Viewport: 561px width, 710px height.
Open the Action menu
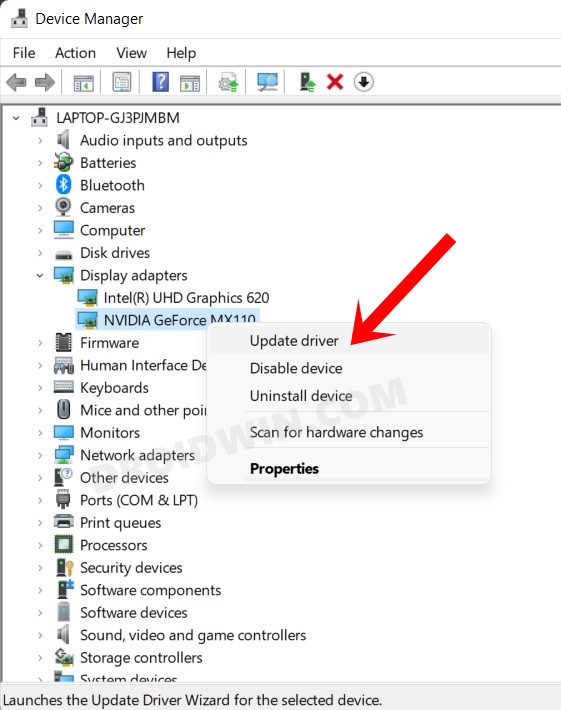[75, 53]
